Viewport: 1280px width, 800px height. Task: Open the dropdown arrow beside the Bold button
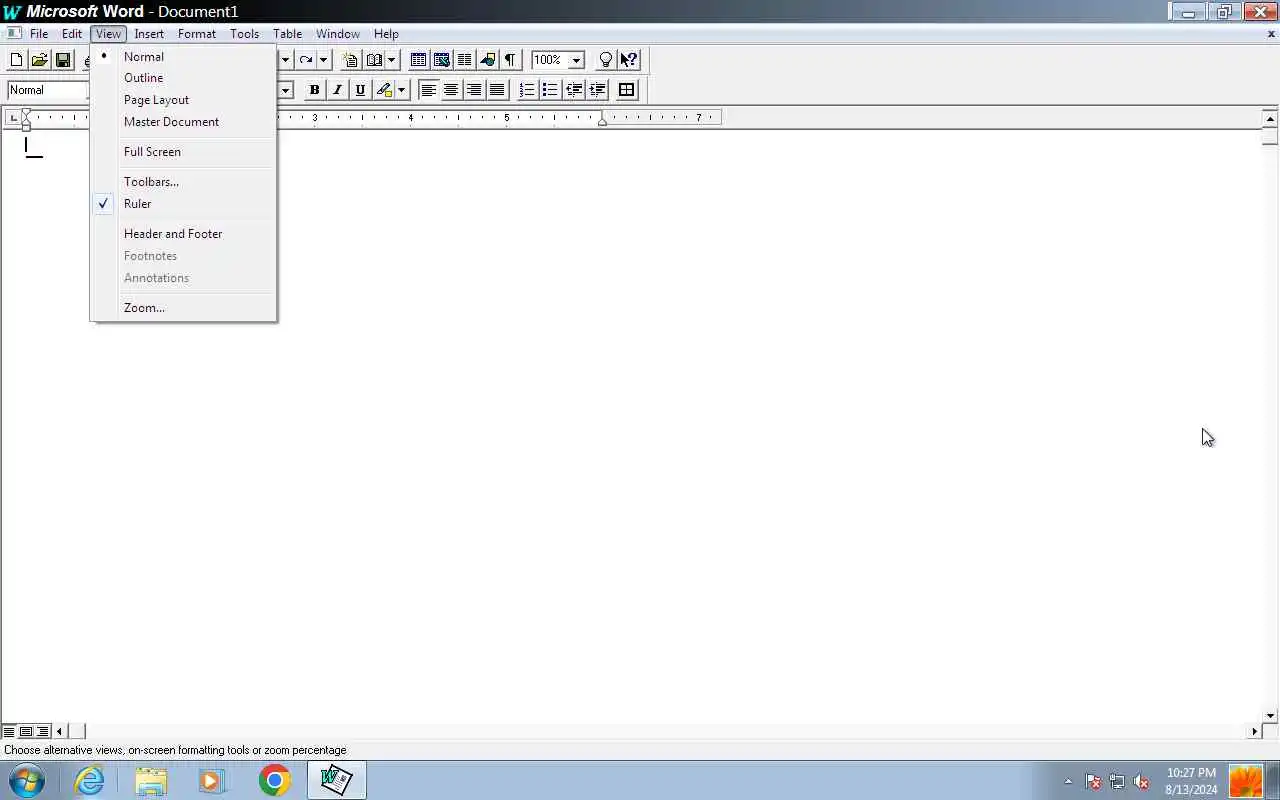(285, 90)
